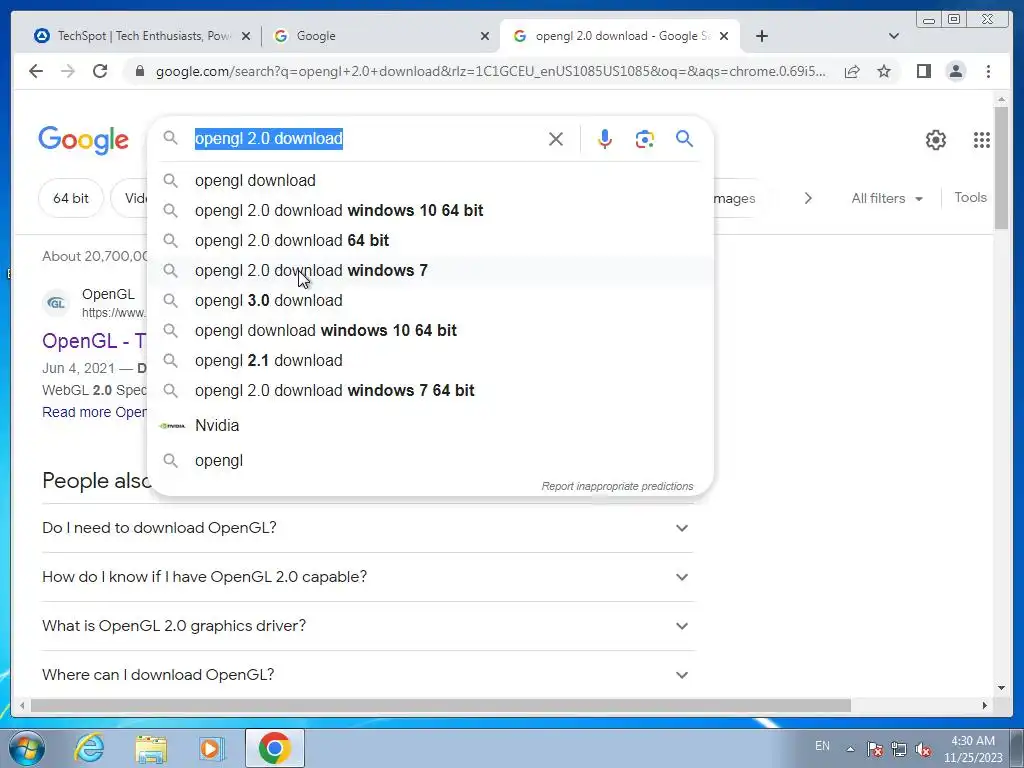Open the Chrome side panel icon
The image size is (1024, 768).
pyautogui.click(x=923, y=71)
